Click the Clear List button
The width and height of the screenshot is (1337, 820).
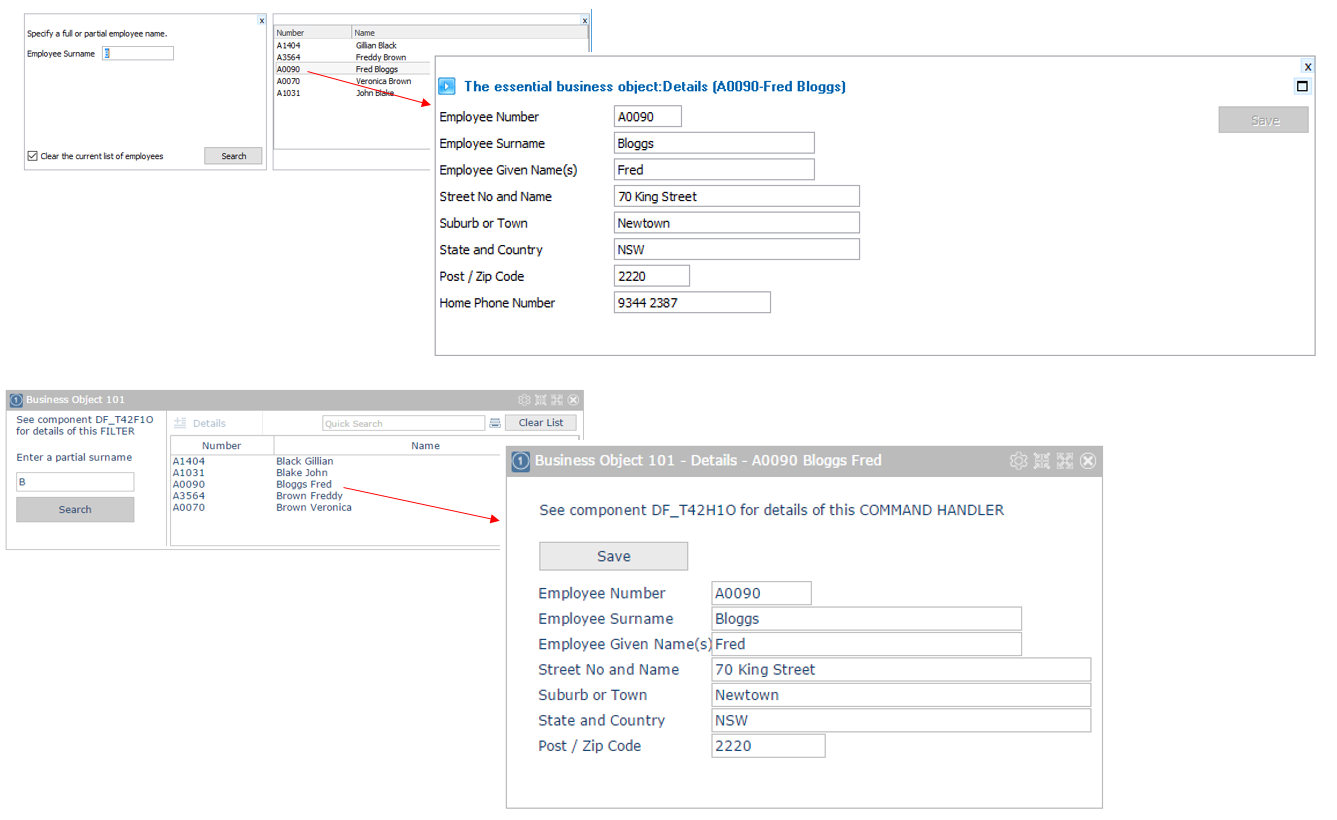click(x=541, y=423)
